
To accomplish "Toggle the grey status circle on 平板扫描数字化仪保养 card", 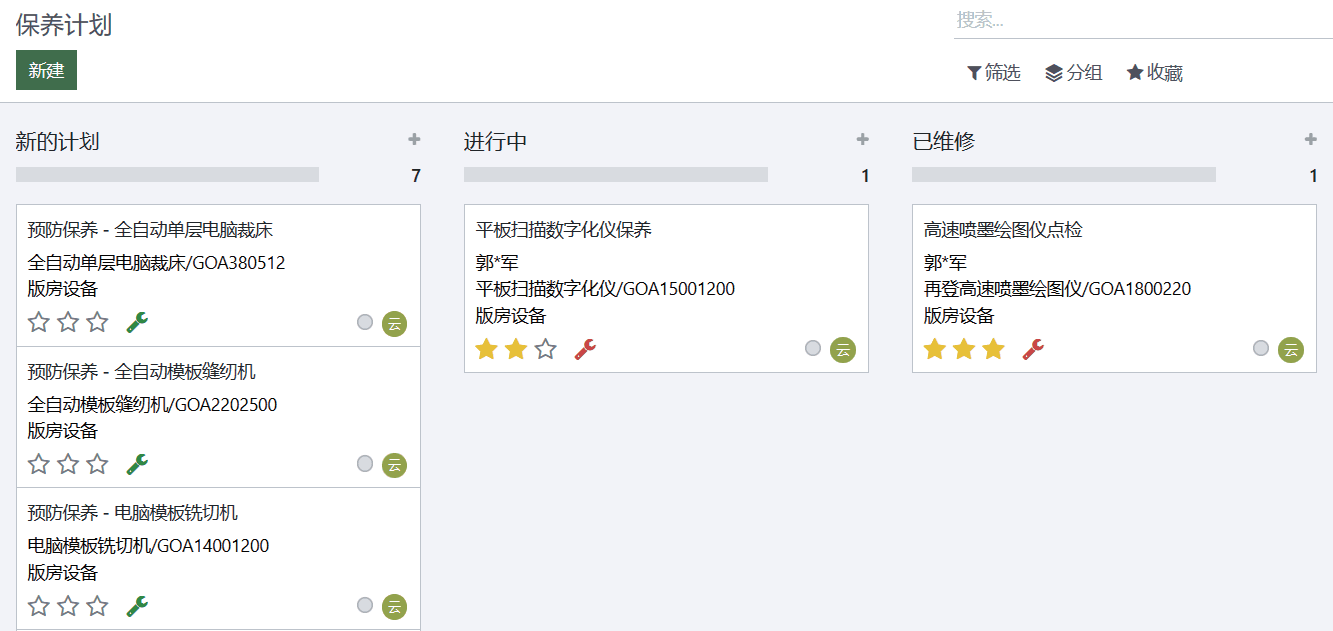I will [x=813, y=348].
